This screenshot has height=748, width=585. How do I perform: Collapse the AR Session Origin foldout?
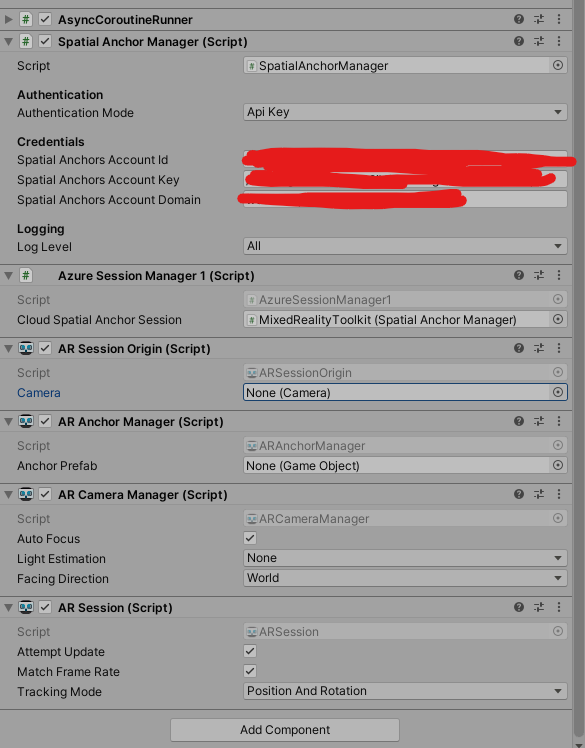8,349
